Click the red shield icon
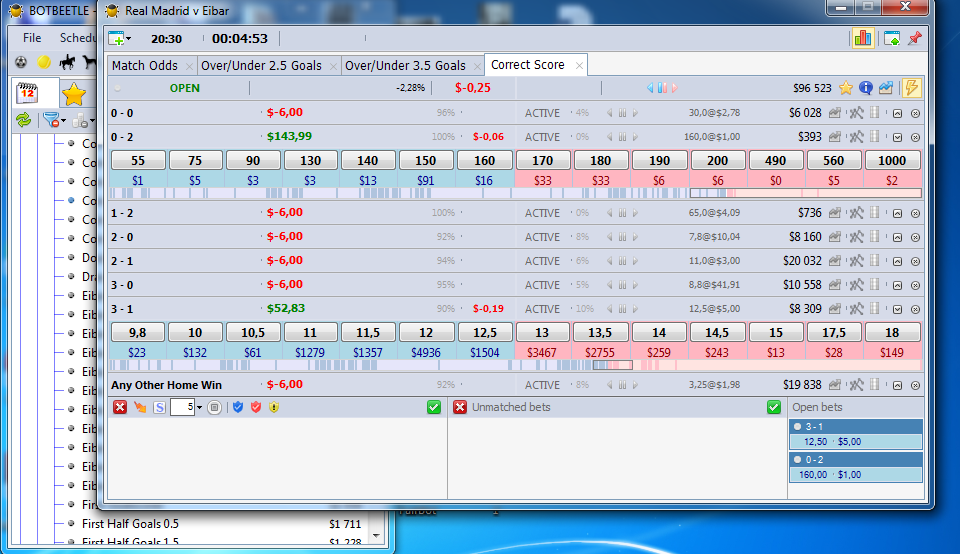The width and height of the screenshot is (960, 554). coord(256,407)
